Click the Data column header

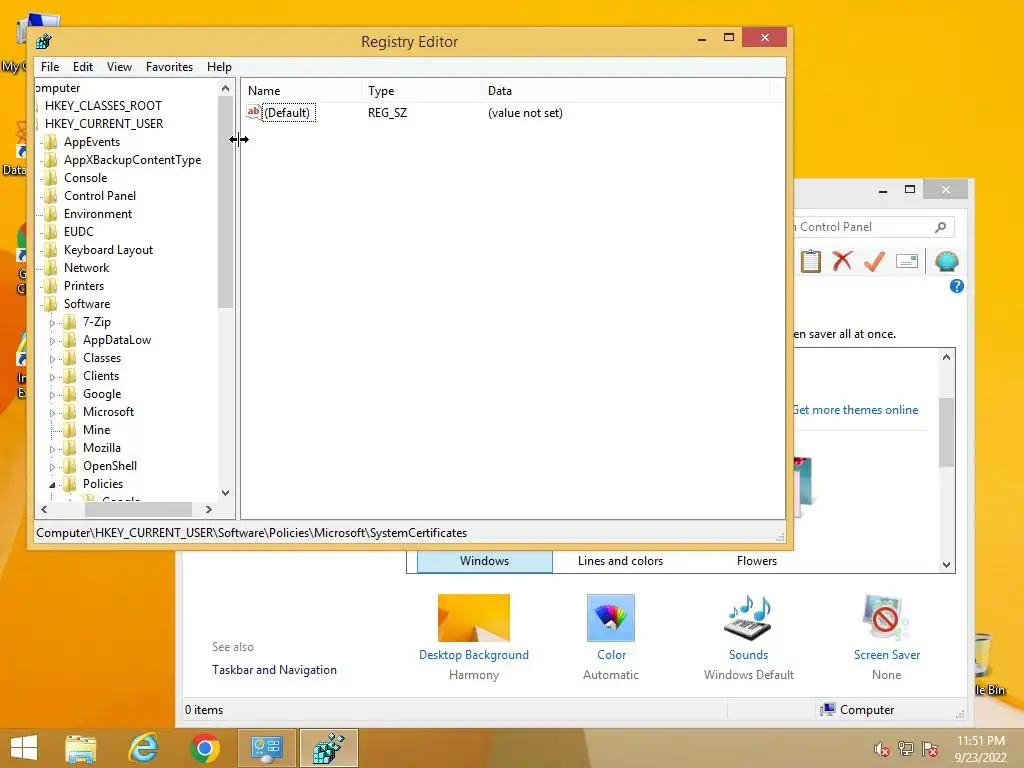tap(626, 91)
